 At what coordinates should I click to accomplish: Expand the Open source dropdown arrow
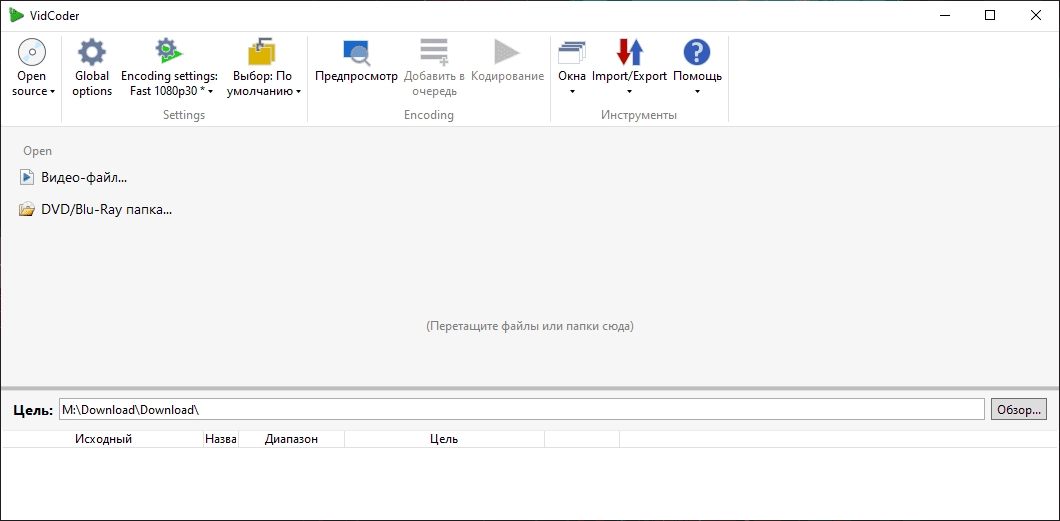tap(52, 92)
